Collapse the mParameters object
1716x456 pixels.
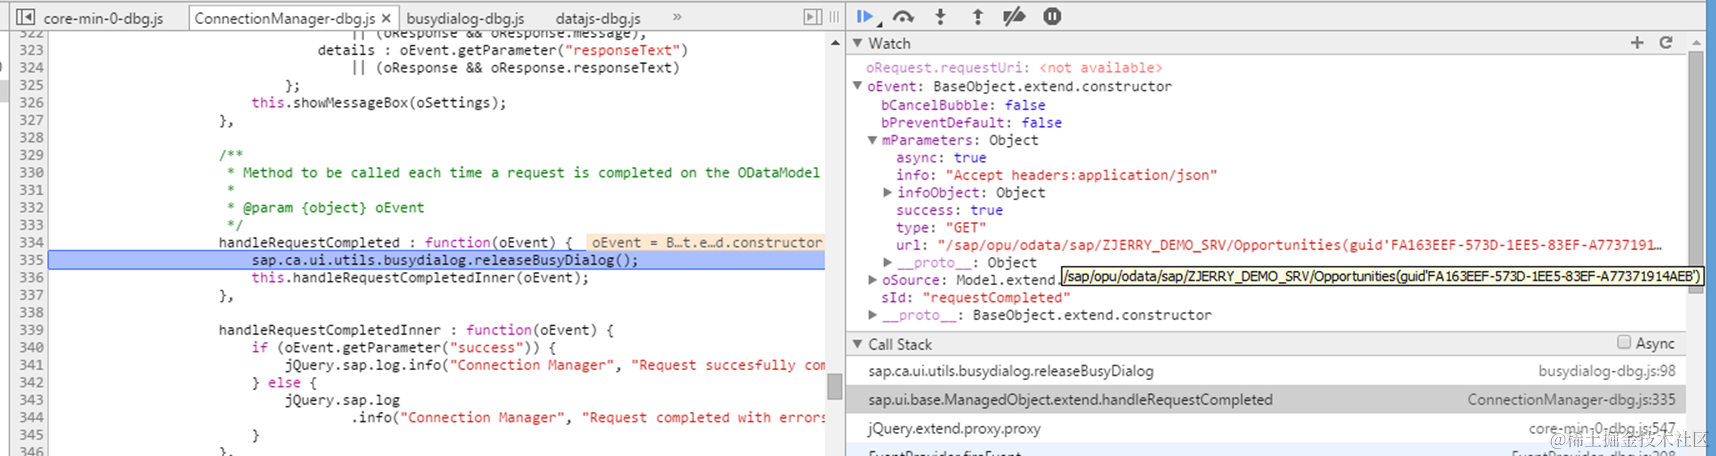[872, 141]
